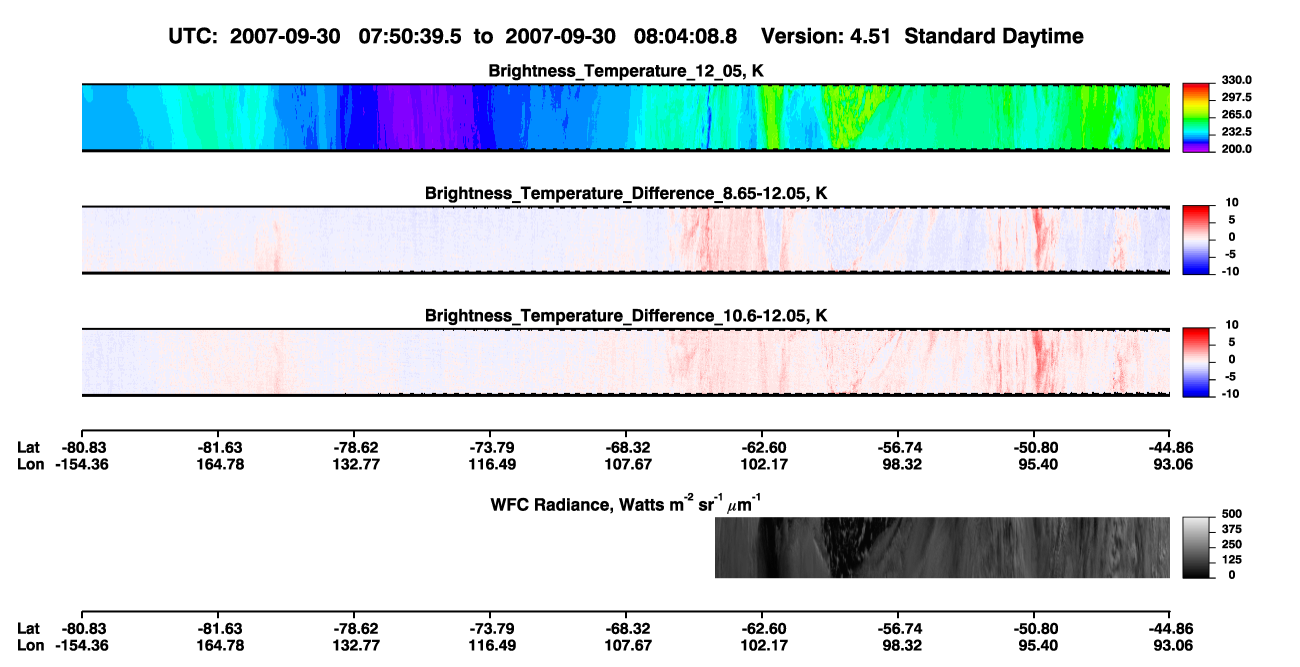The height and width of the screenshot is (667, 1300).
Task: Click the 'Lat' label of the axis under the 10.6-12.05 panel
Action: [x=29, y=449]
